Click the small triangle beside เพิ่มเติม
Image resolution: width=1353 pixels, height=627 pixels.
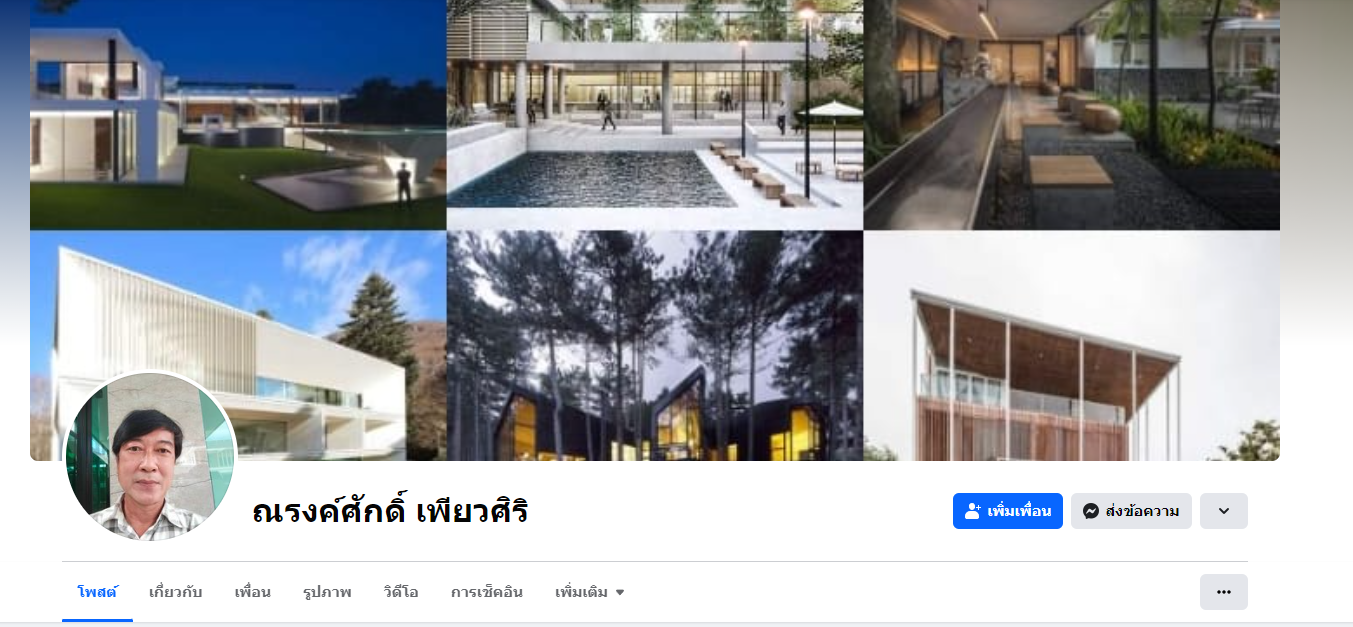click(620, 592)
